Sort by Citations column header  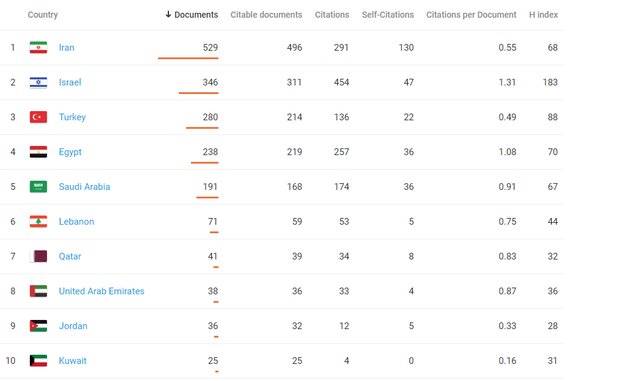[332, 15]
